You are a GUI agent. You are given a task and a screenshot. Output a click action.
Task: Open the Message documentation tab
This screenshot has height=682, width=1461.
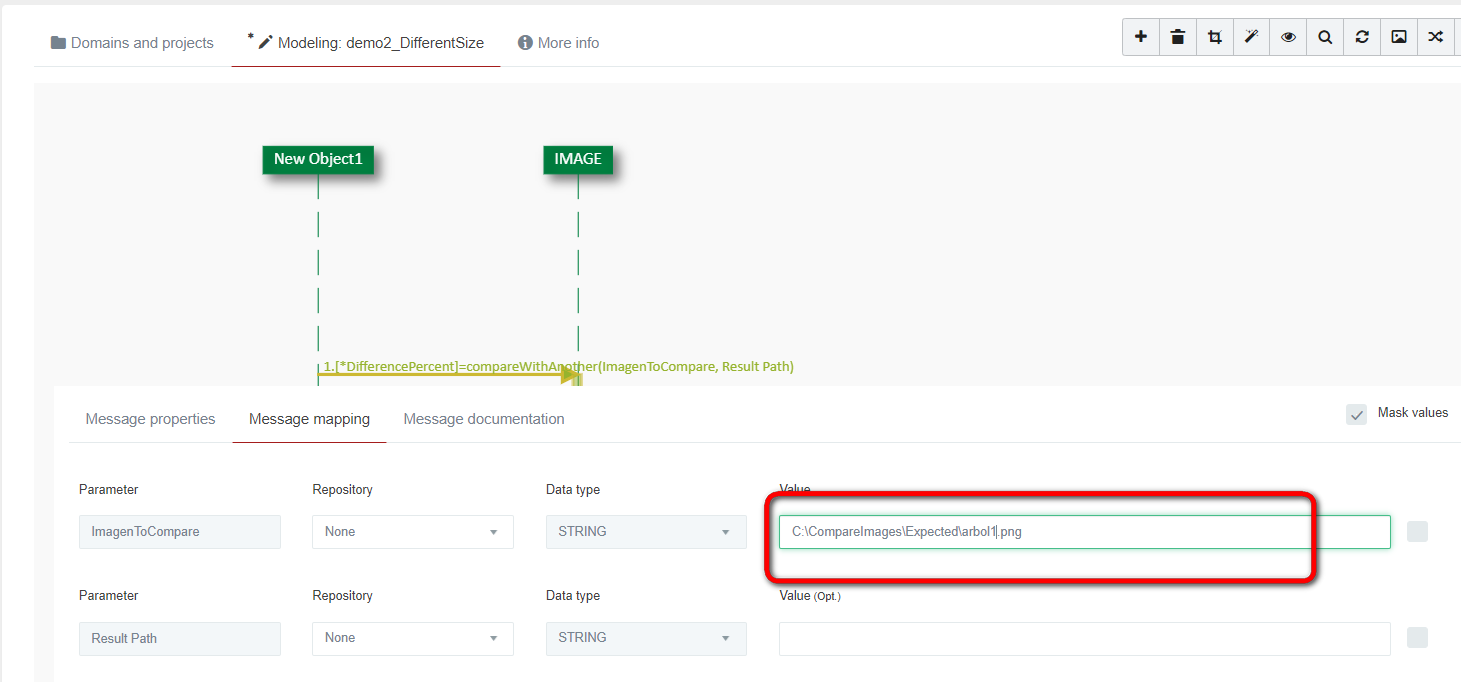[x=484, y=419]
